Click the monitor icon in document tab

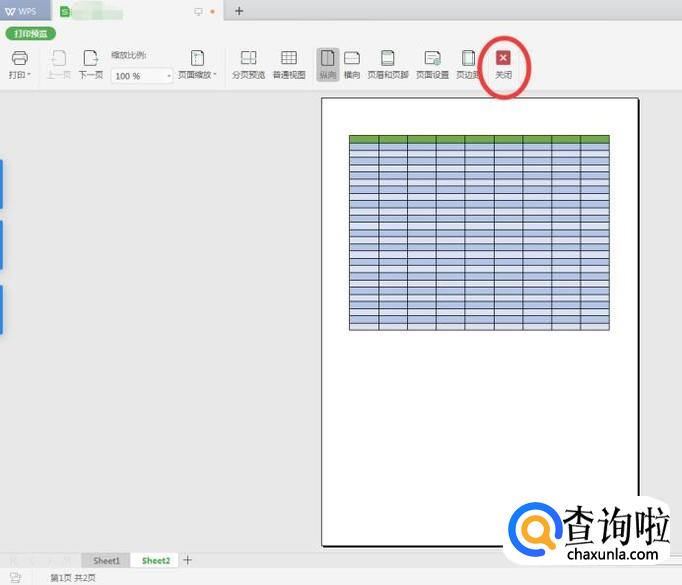[x=198, y=12]
